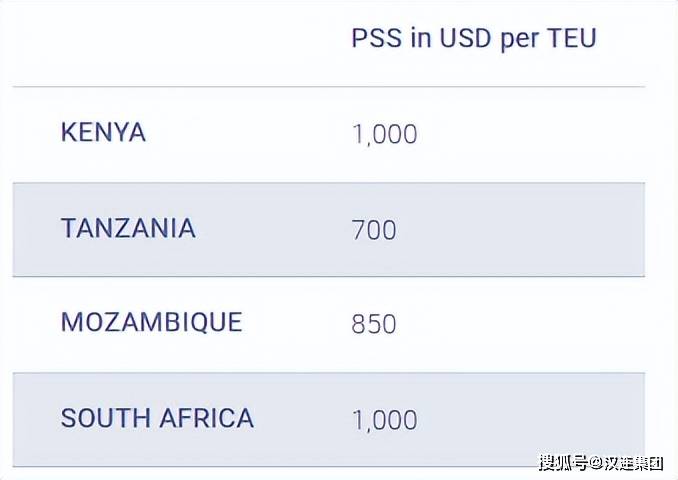Click the word 'per' in header

tap(519, 41)
